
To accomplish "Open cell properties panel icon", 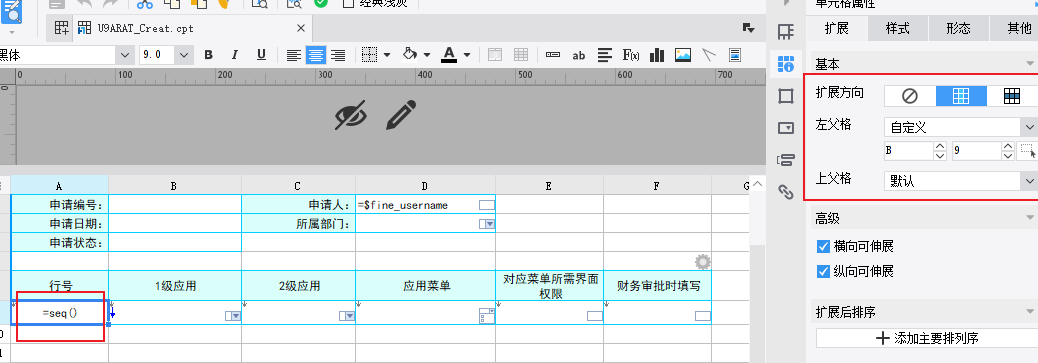I will 786,64.
